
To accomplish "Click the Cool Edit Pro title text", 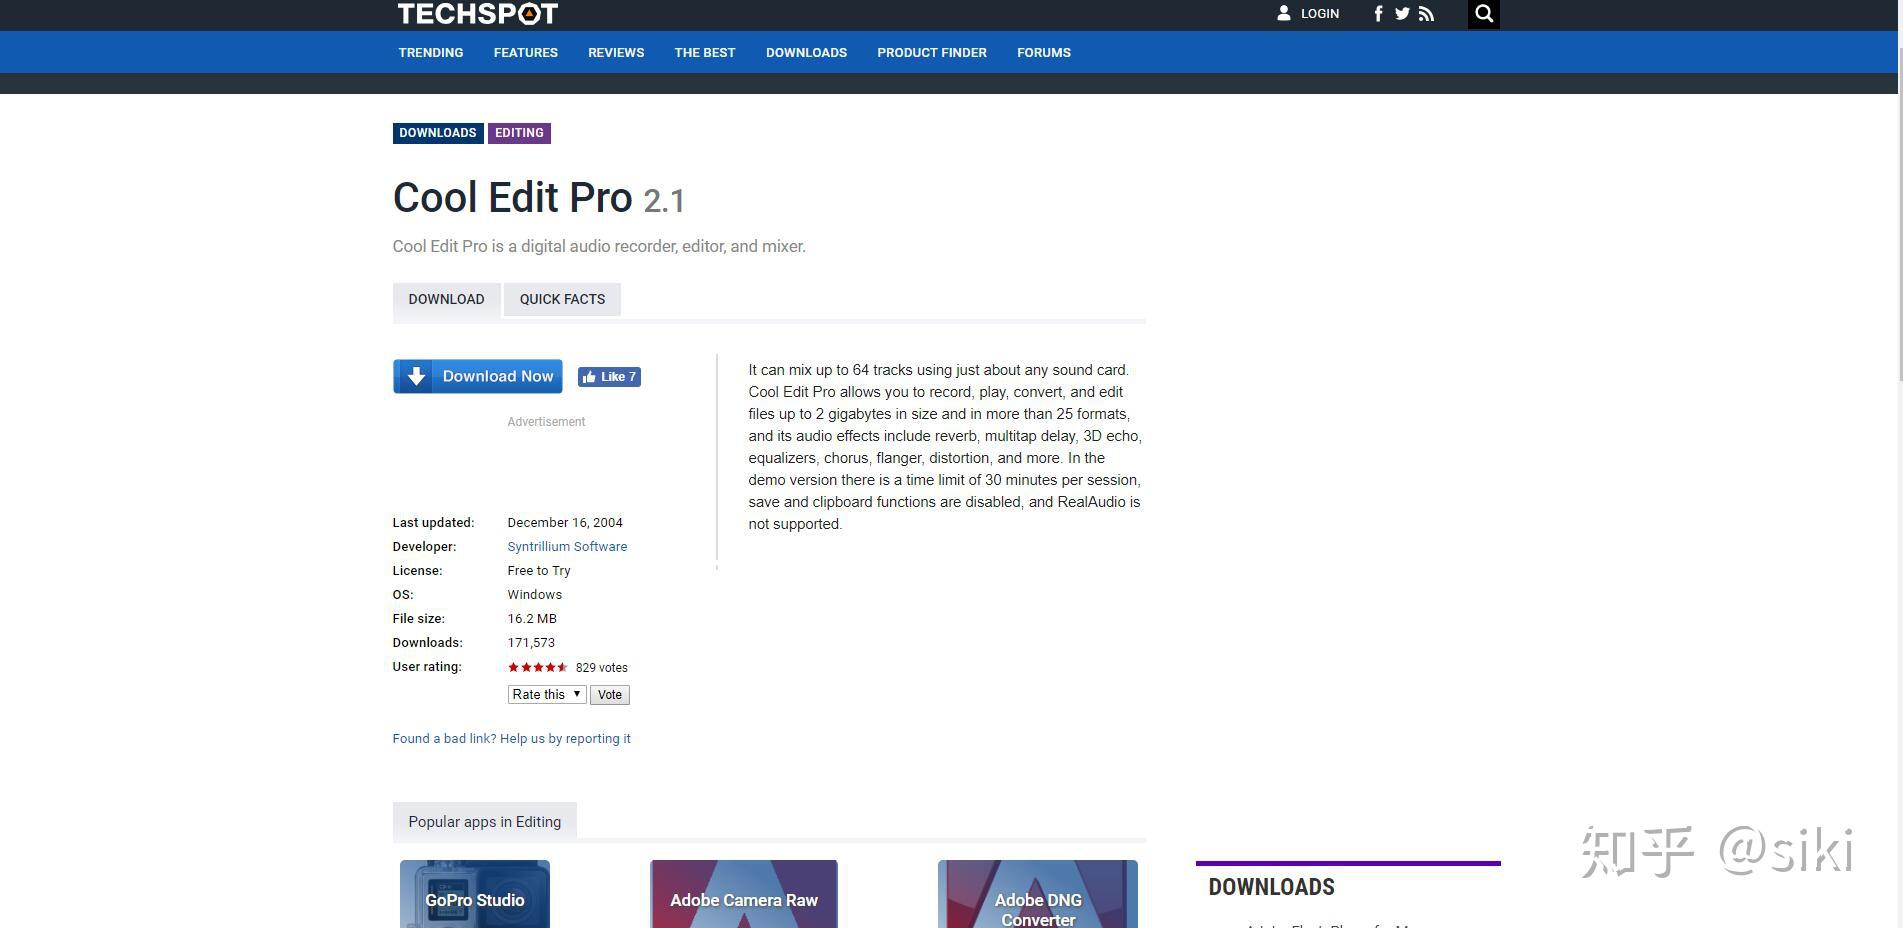I will tap(513, 198).
